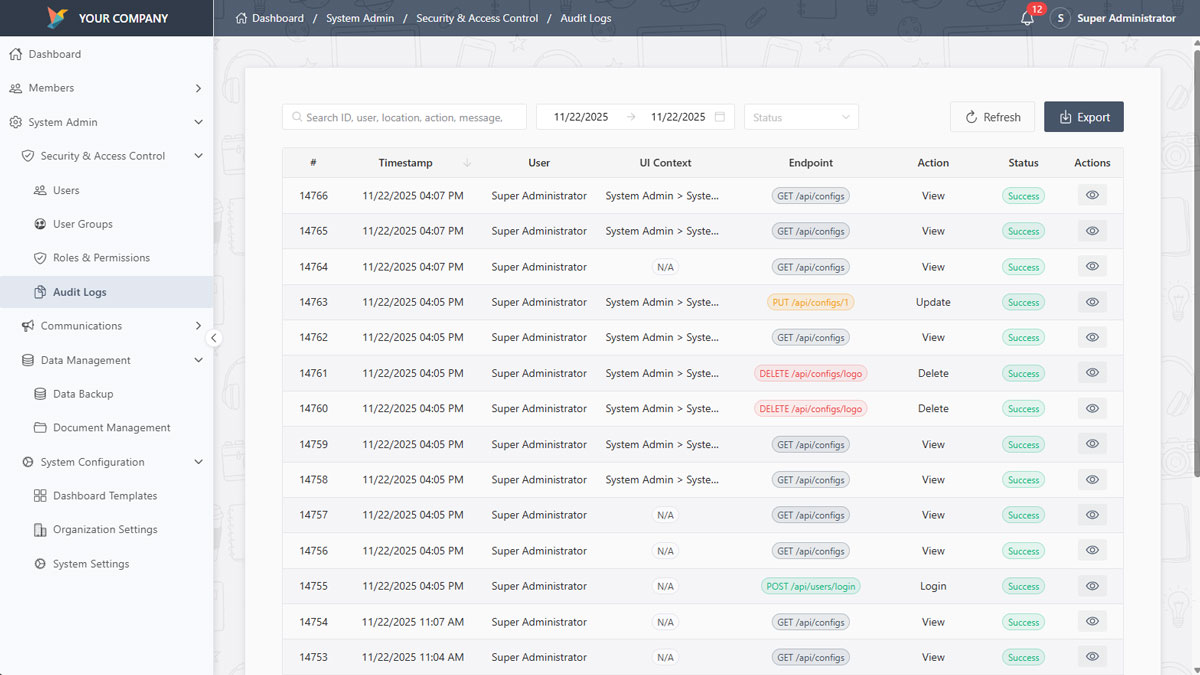
Task: Open Users in the sidebar
Action: pos(107,190)
